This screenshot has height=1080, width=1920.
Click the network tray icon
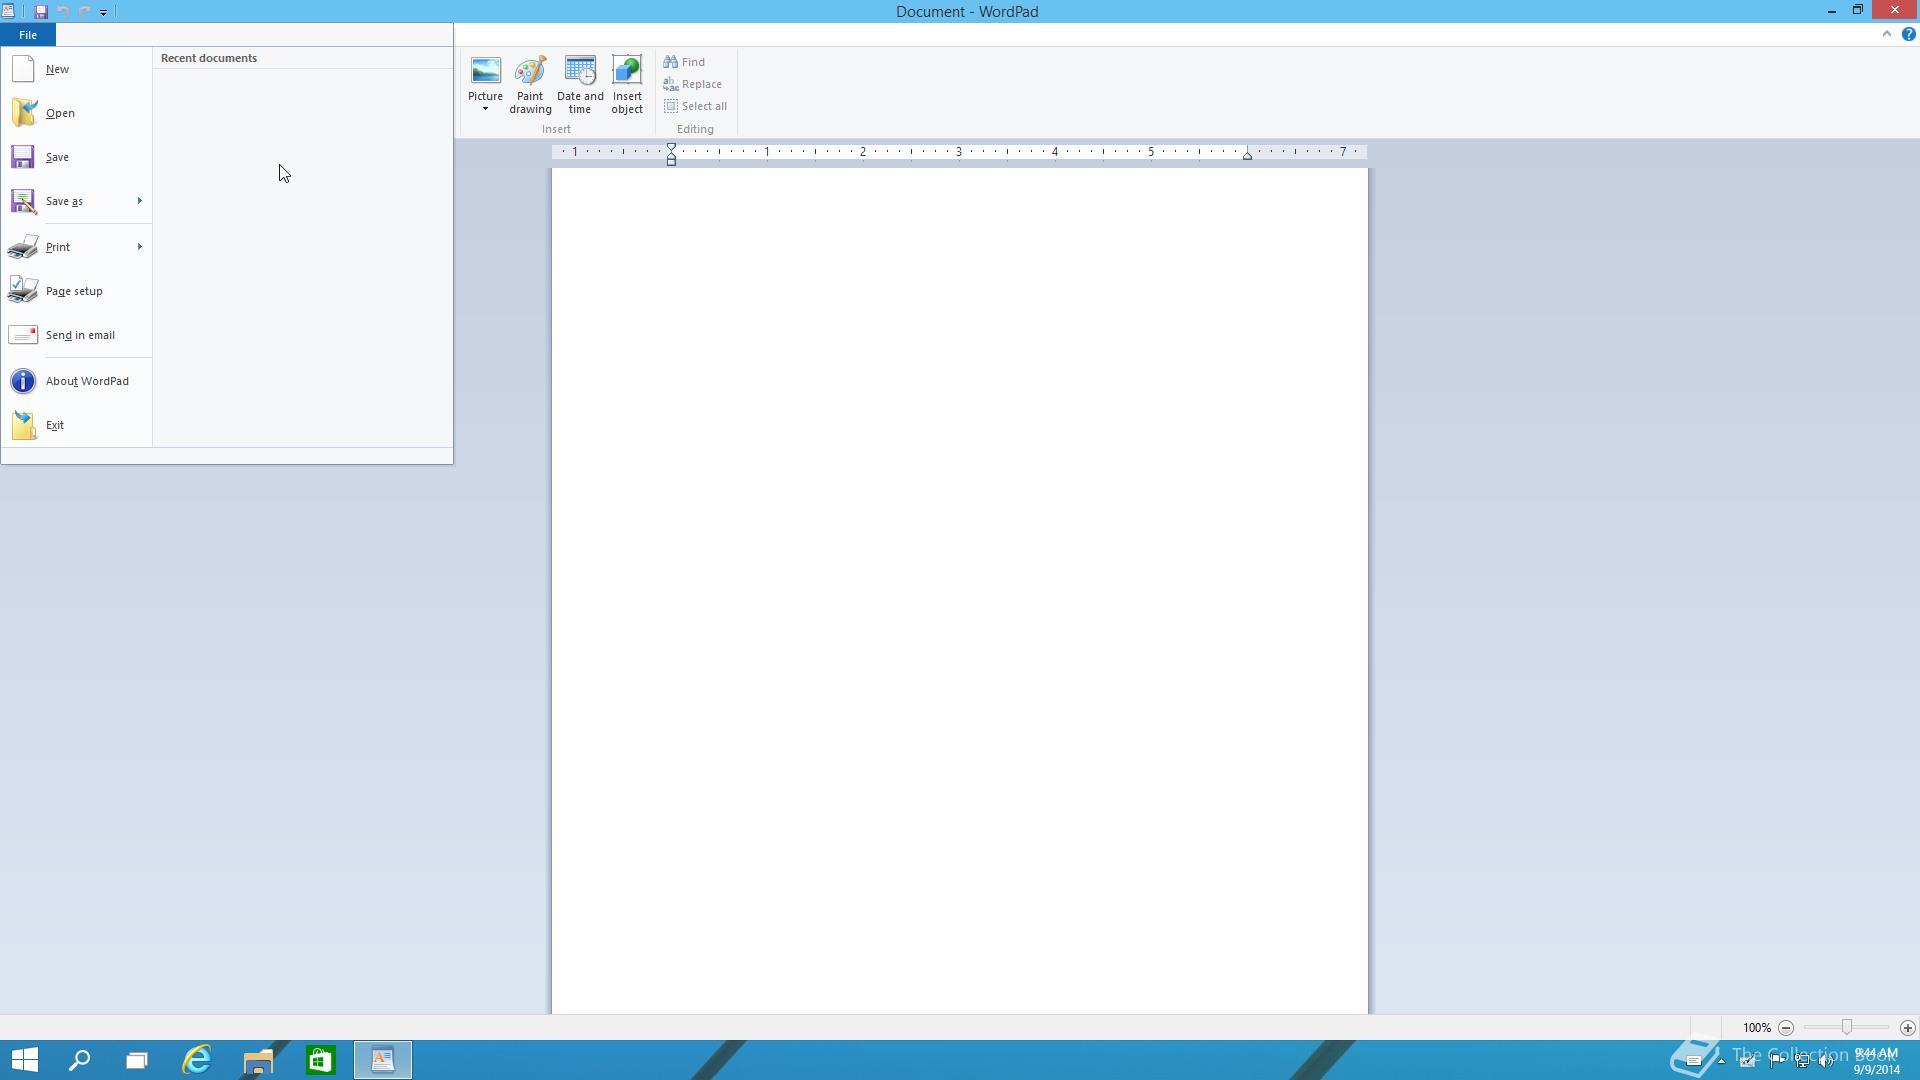click(x=1802, y=1061)
